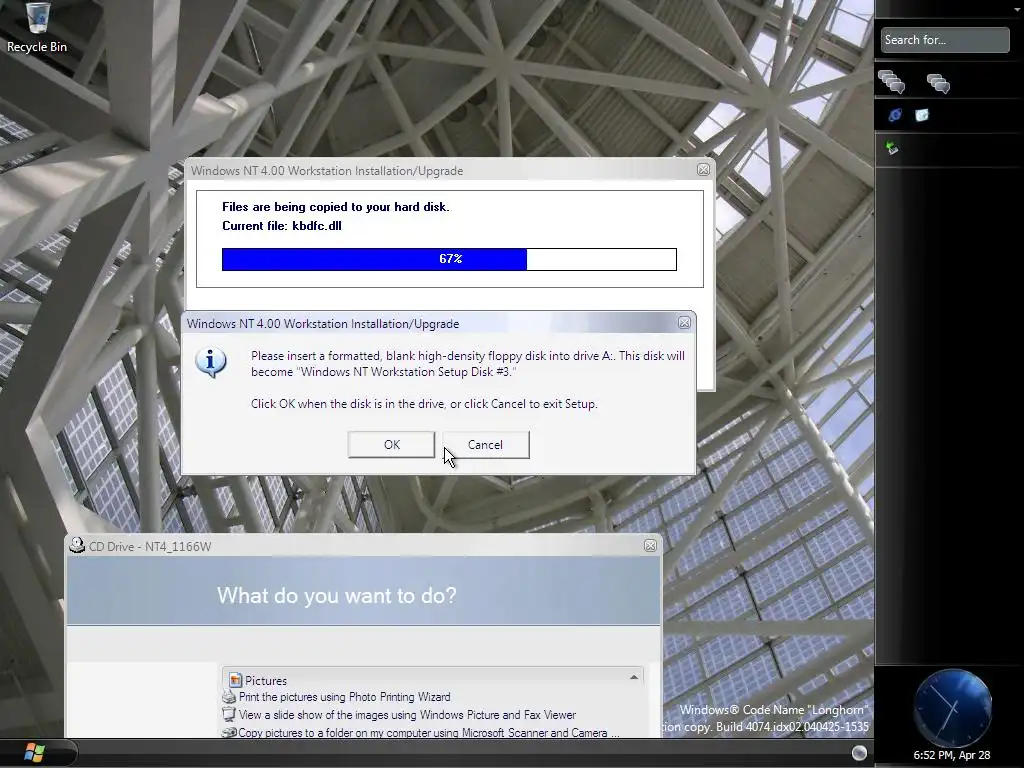Click the 6:52 PM, Apr 28 date text
The height and width of the screenshot is (768, 1024).
pyautogui.click(x=952, y=755)
